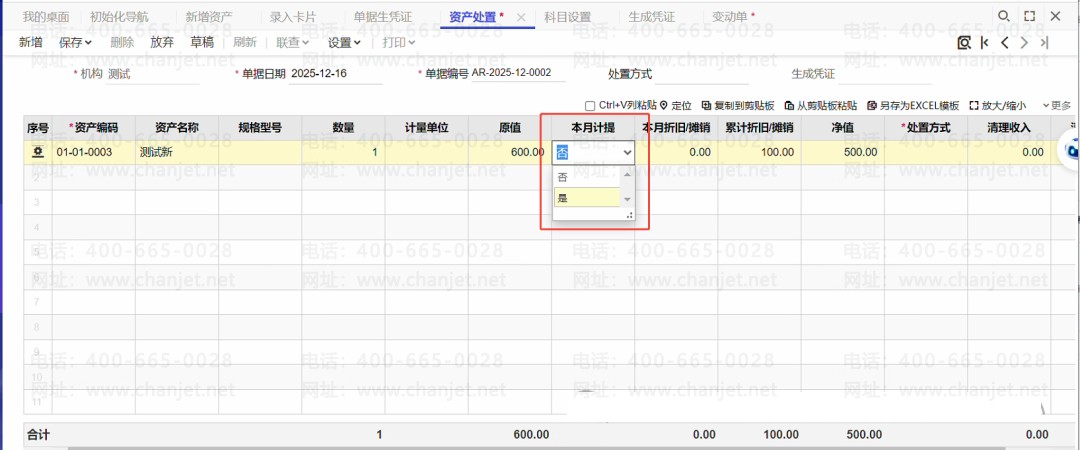Click the 草稿 toolbar button
1080x450 pixels.
coord(202,42)
